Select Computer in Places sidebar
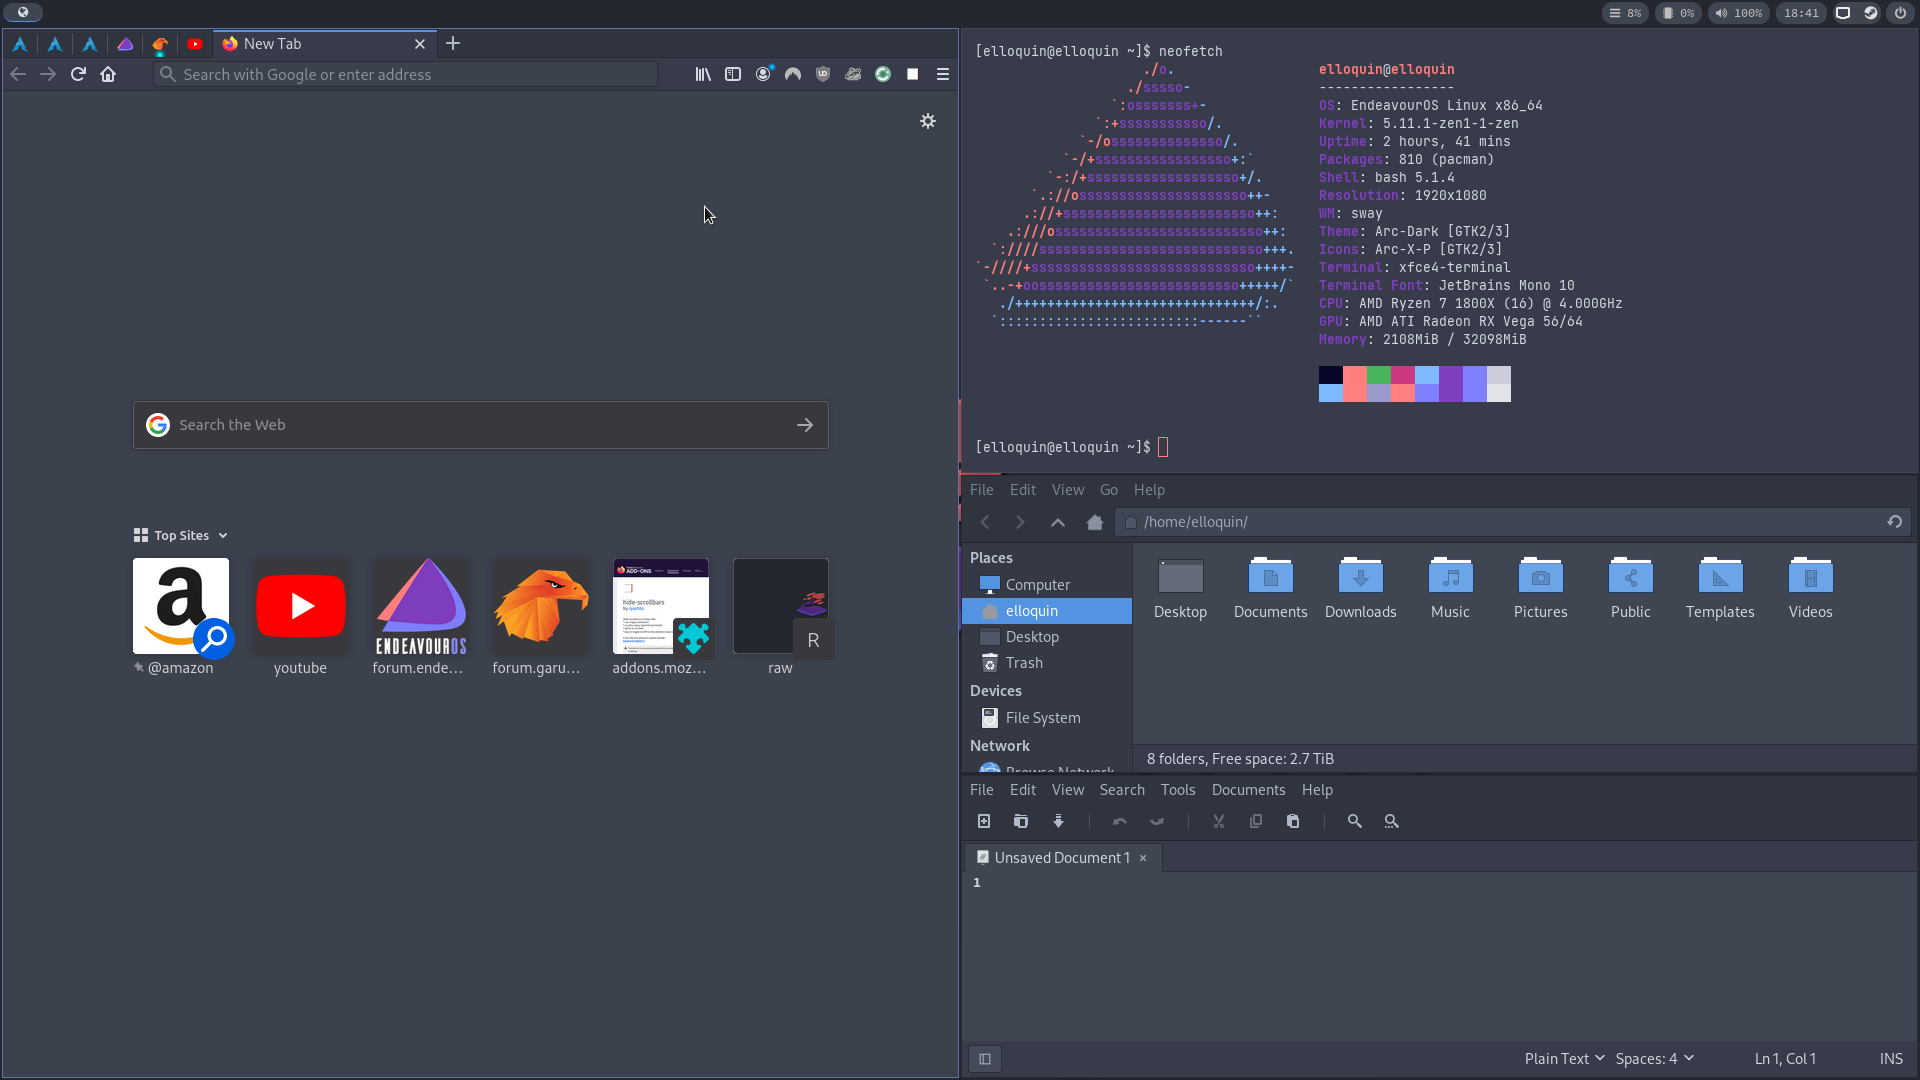 (1047, 585)
